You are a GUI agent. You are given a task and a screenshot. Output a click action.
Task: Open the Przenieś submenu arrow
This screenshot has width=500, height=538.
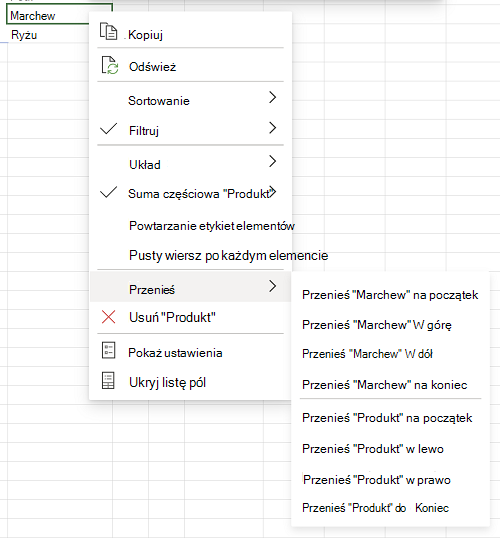click(x=272, y=286)
